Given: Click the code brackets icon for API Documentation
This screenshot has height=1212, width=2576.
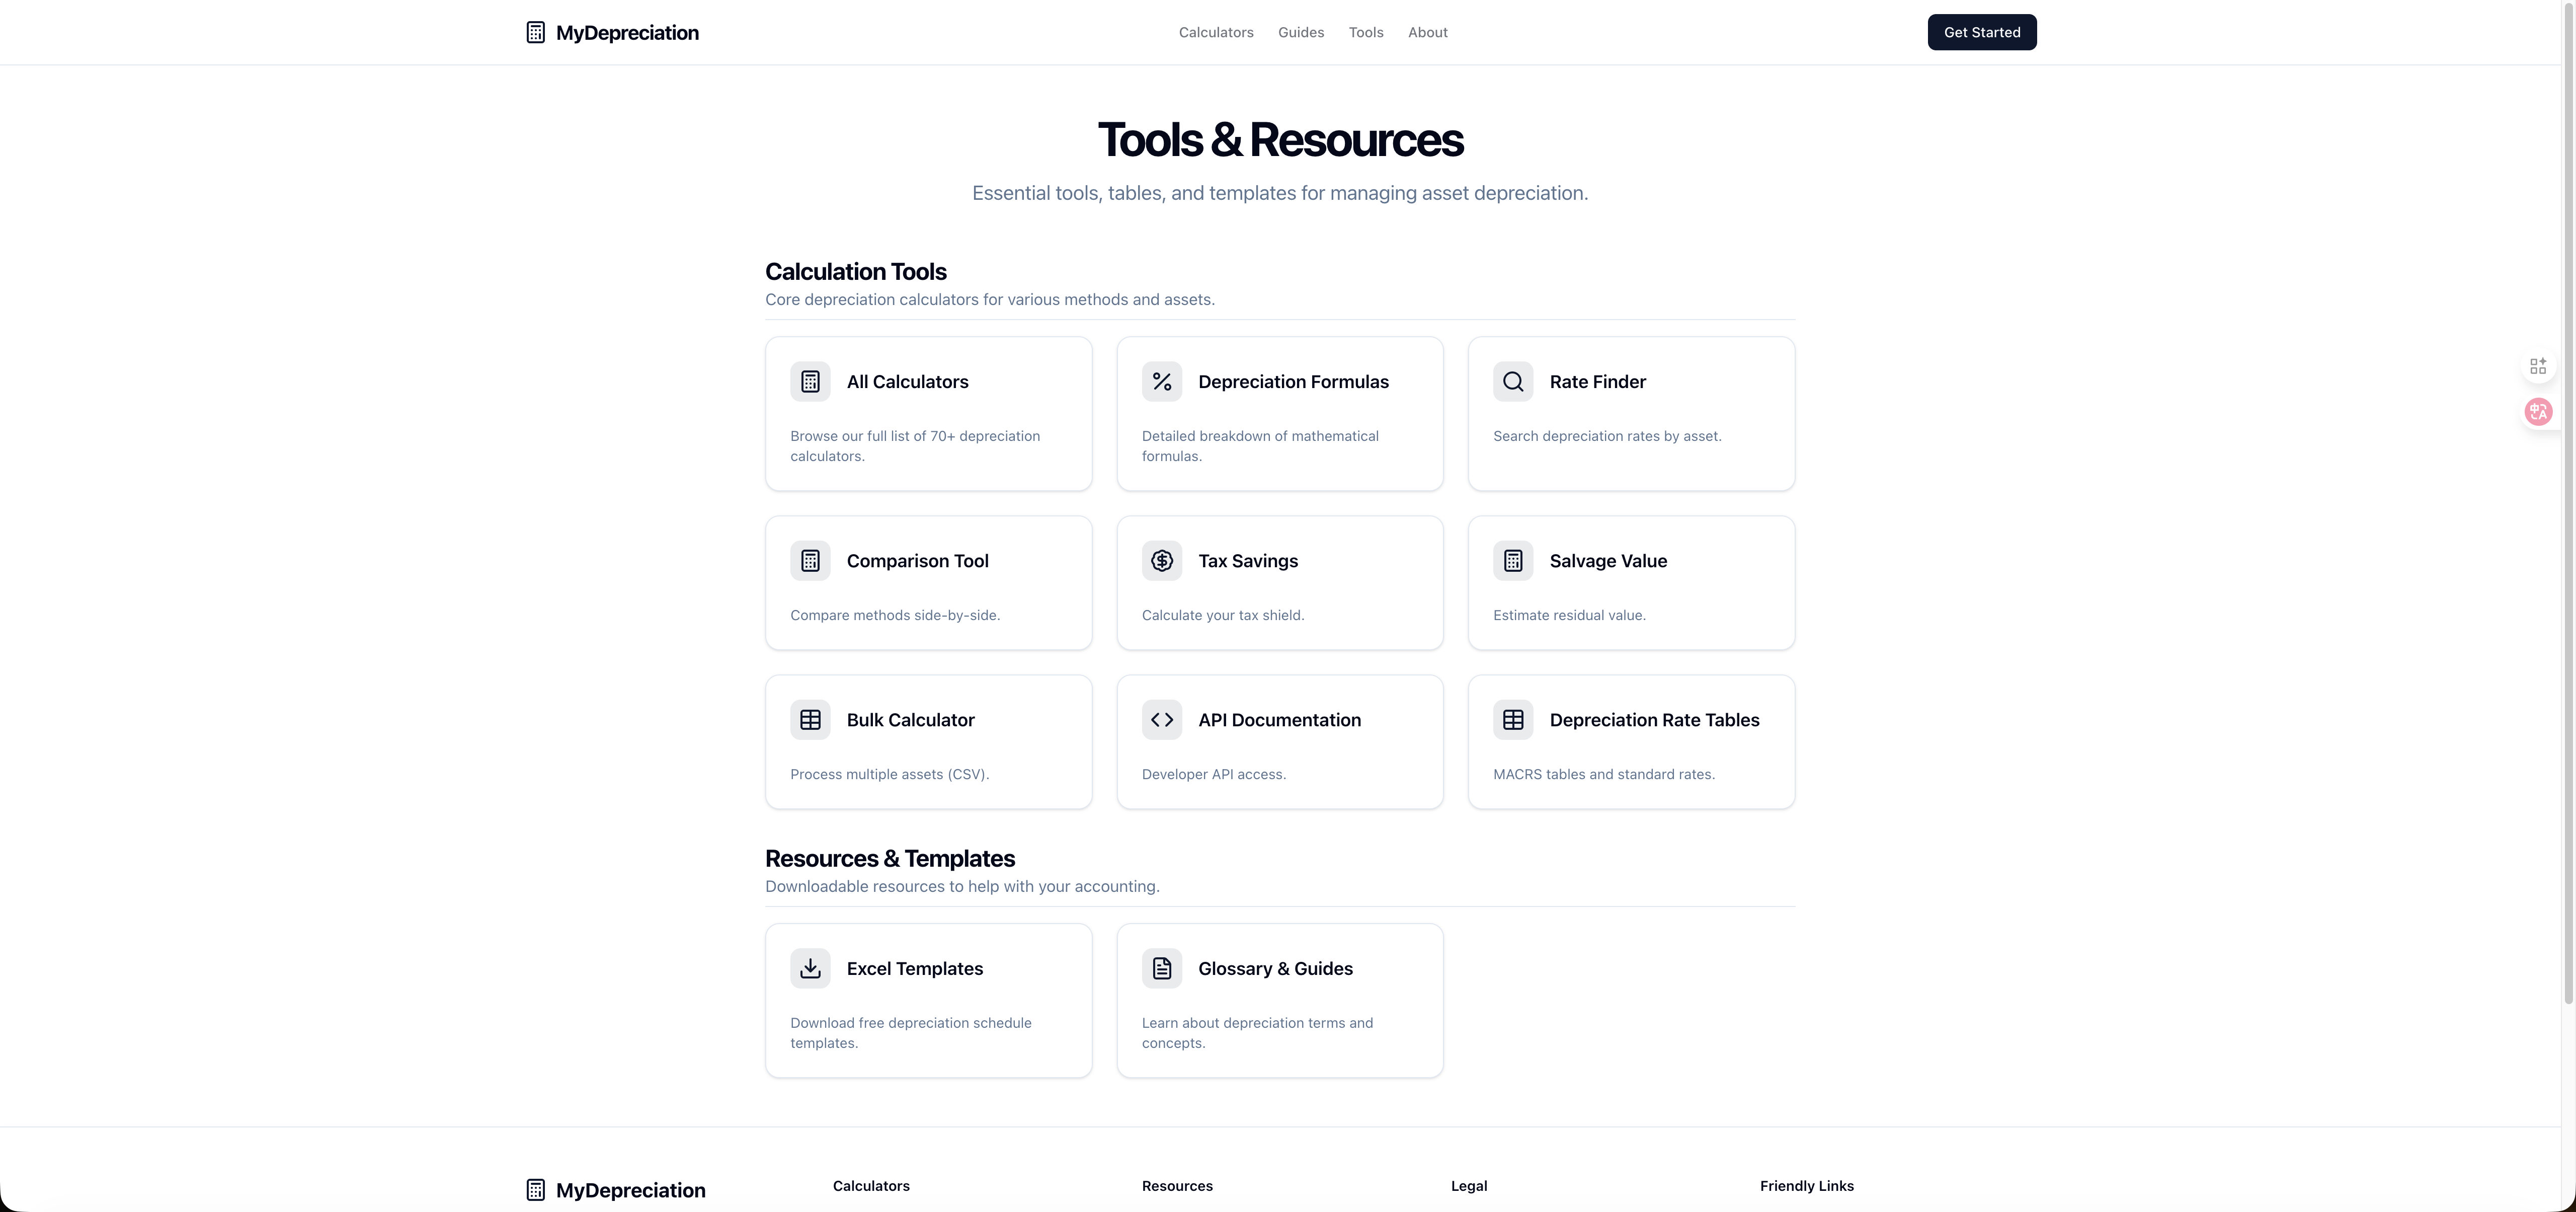Looking at the screenshot, I should click(x=1161, y=720).
